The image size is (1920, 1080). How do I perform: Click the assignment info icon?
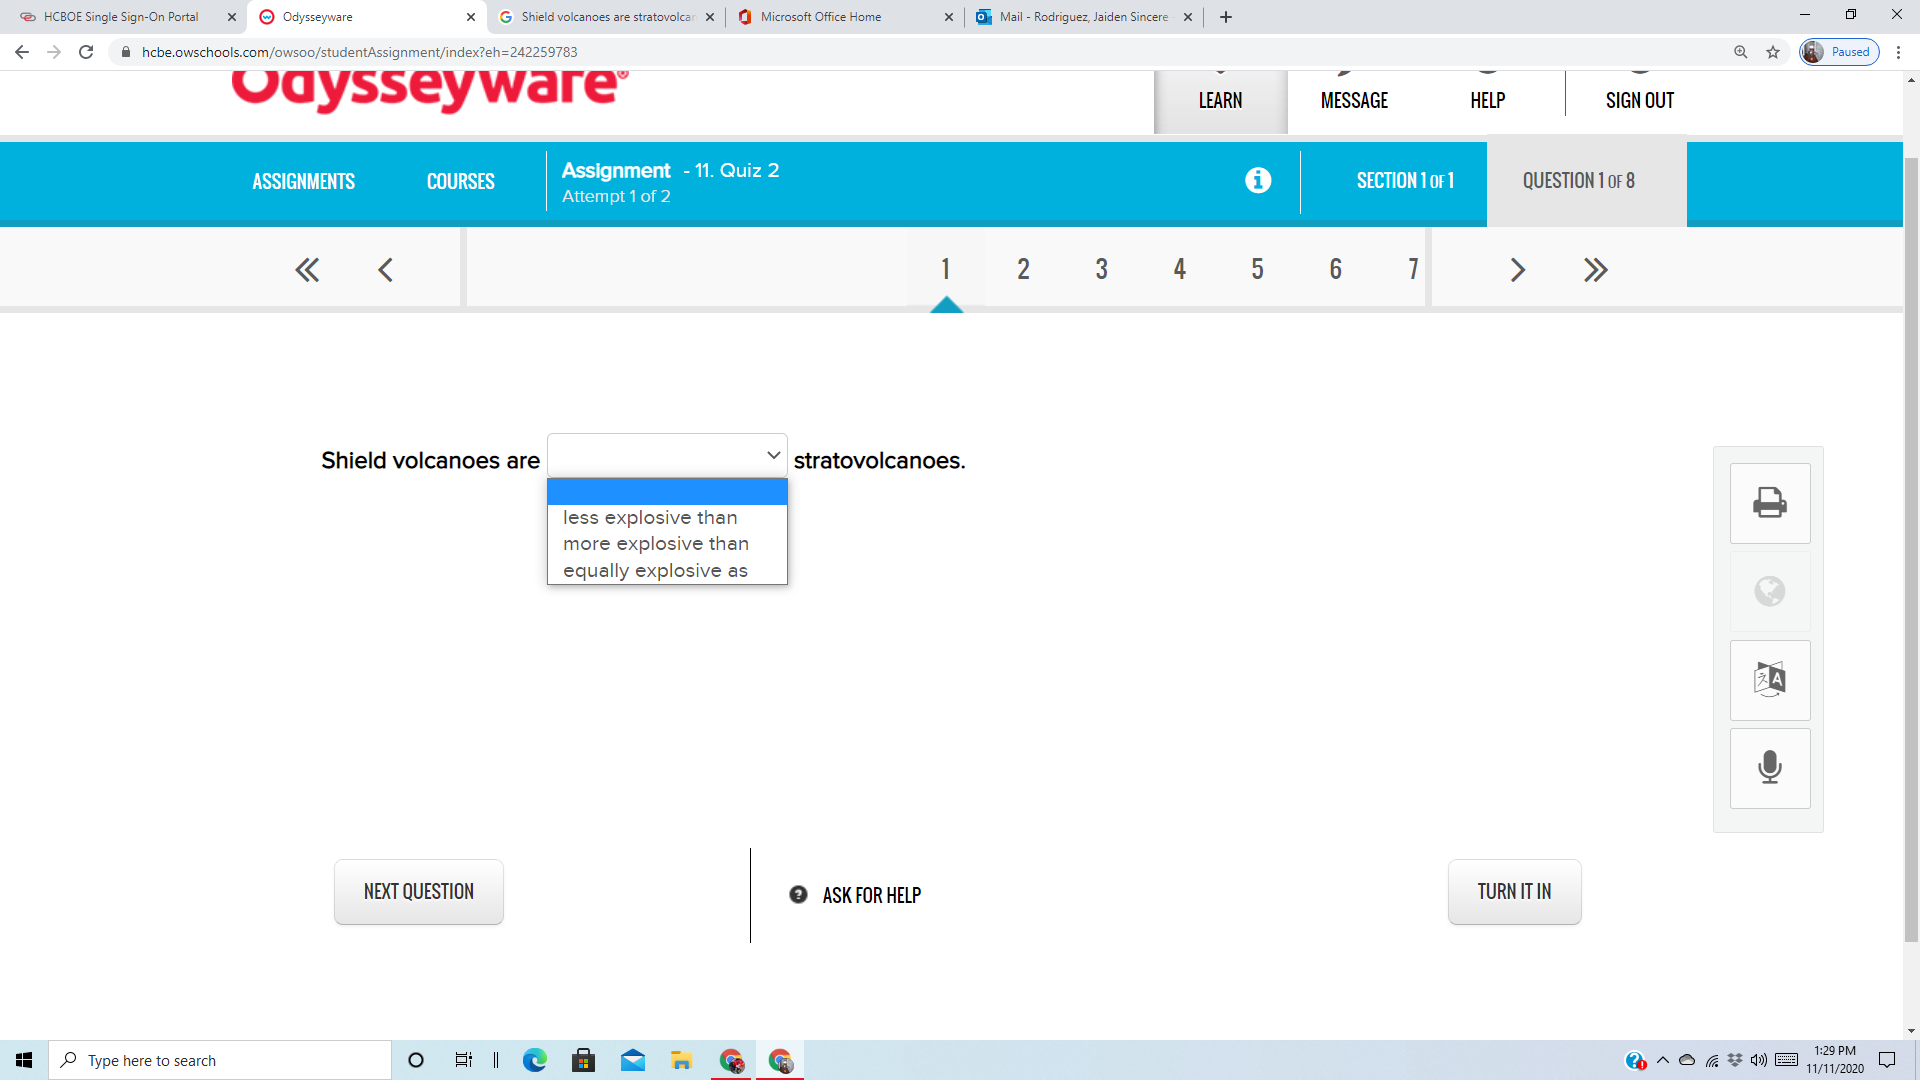(1258, 180)
